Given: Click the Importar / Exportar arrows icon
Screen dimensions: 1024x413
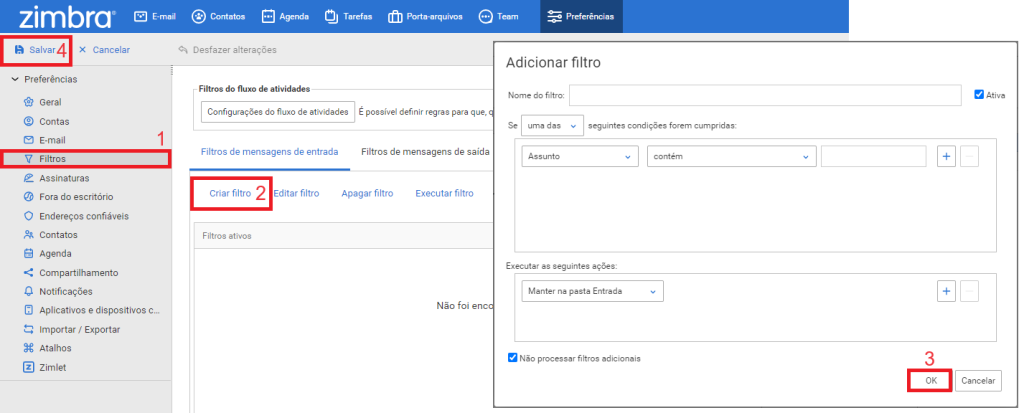Looking at the screenshot, I should tap(28, 329).
